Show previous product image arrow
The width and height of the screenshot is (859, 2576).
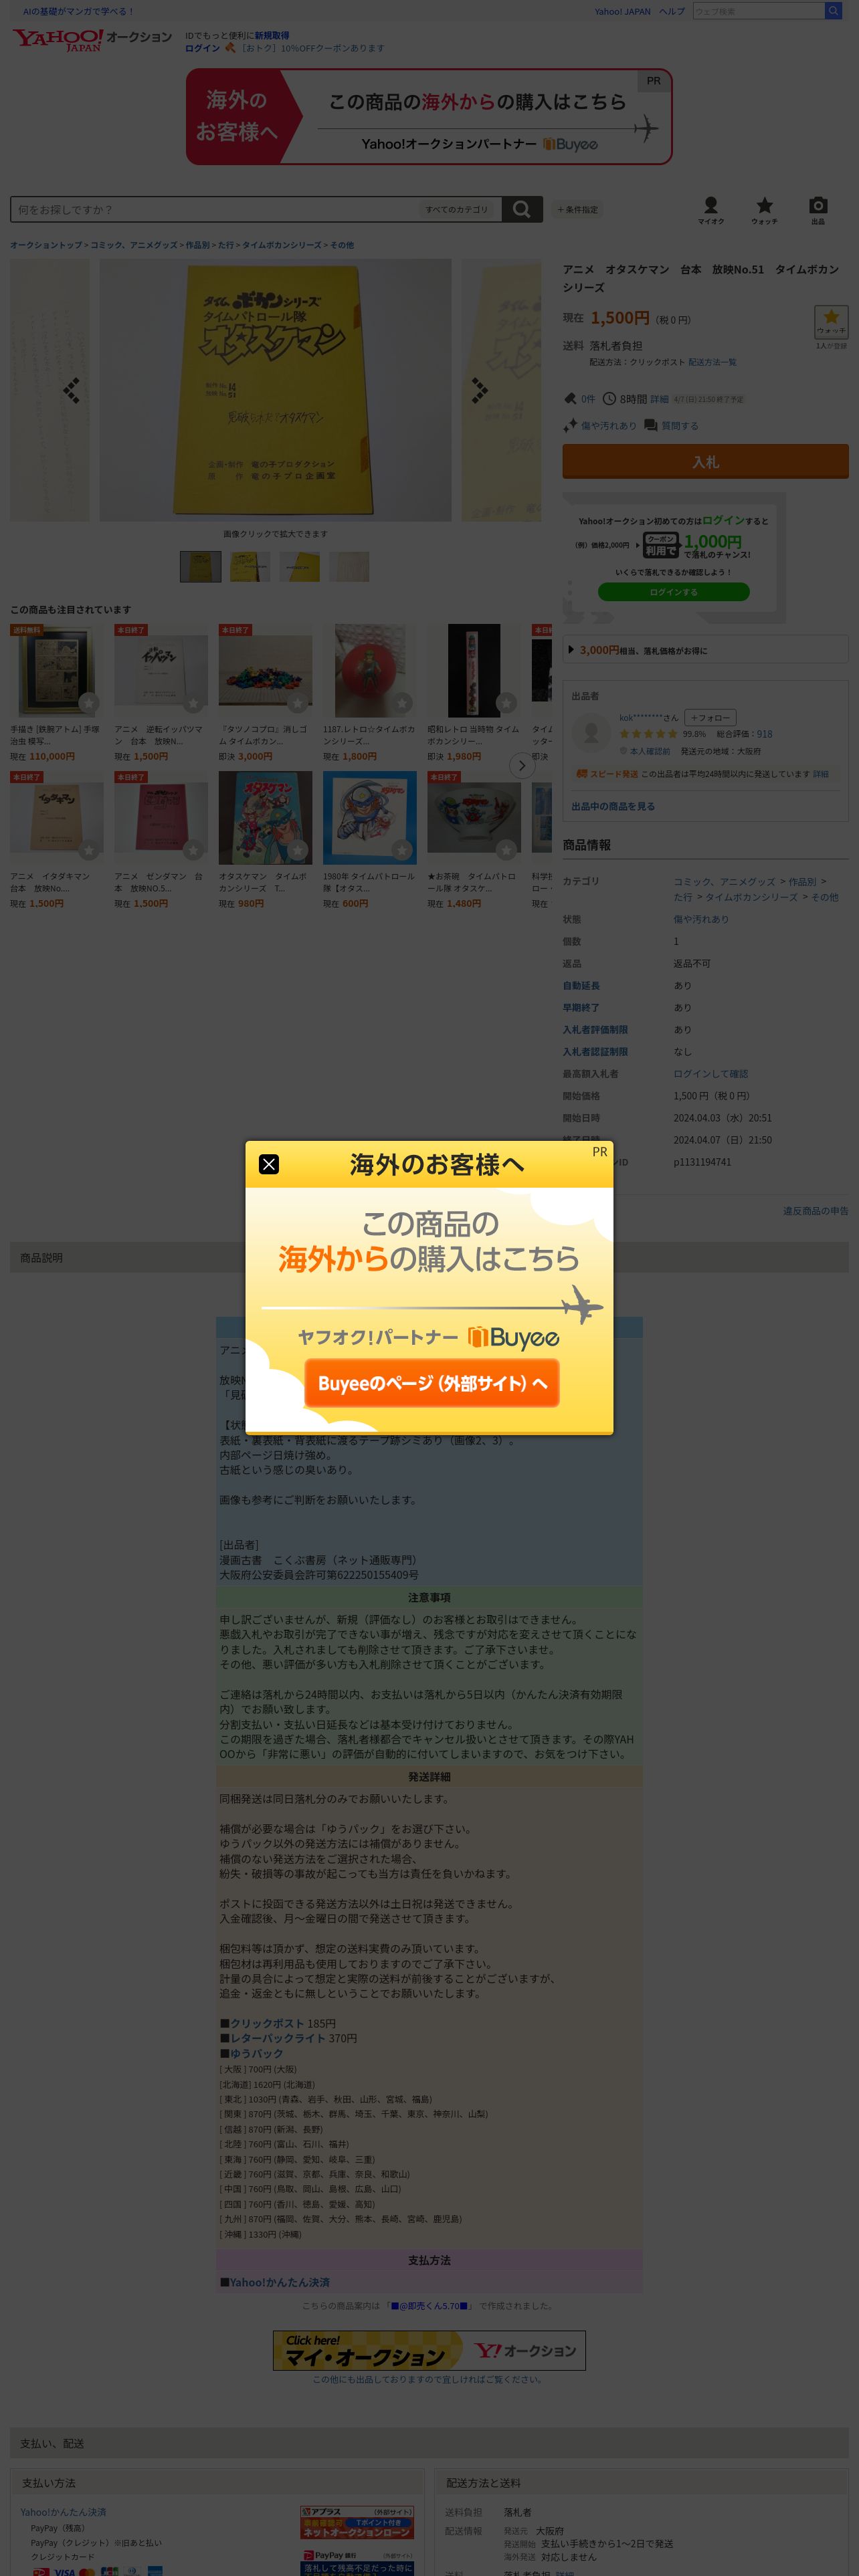pos(71,391)
